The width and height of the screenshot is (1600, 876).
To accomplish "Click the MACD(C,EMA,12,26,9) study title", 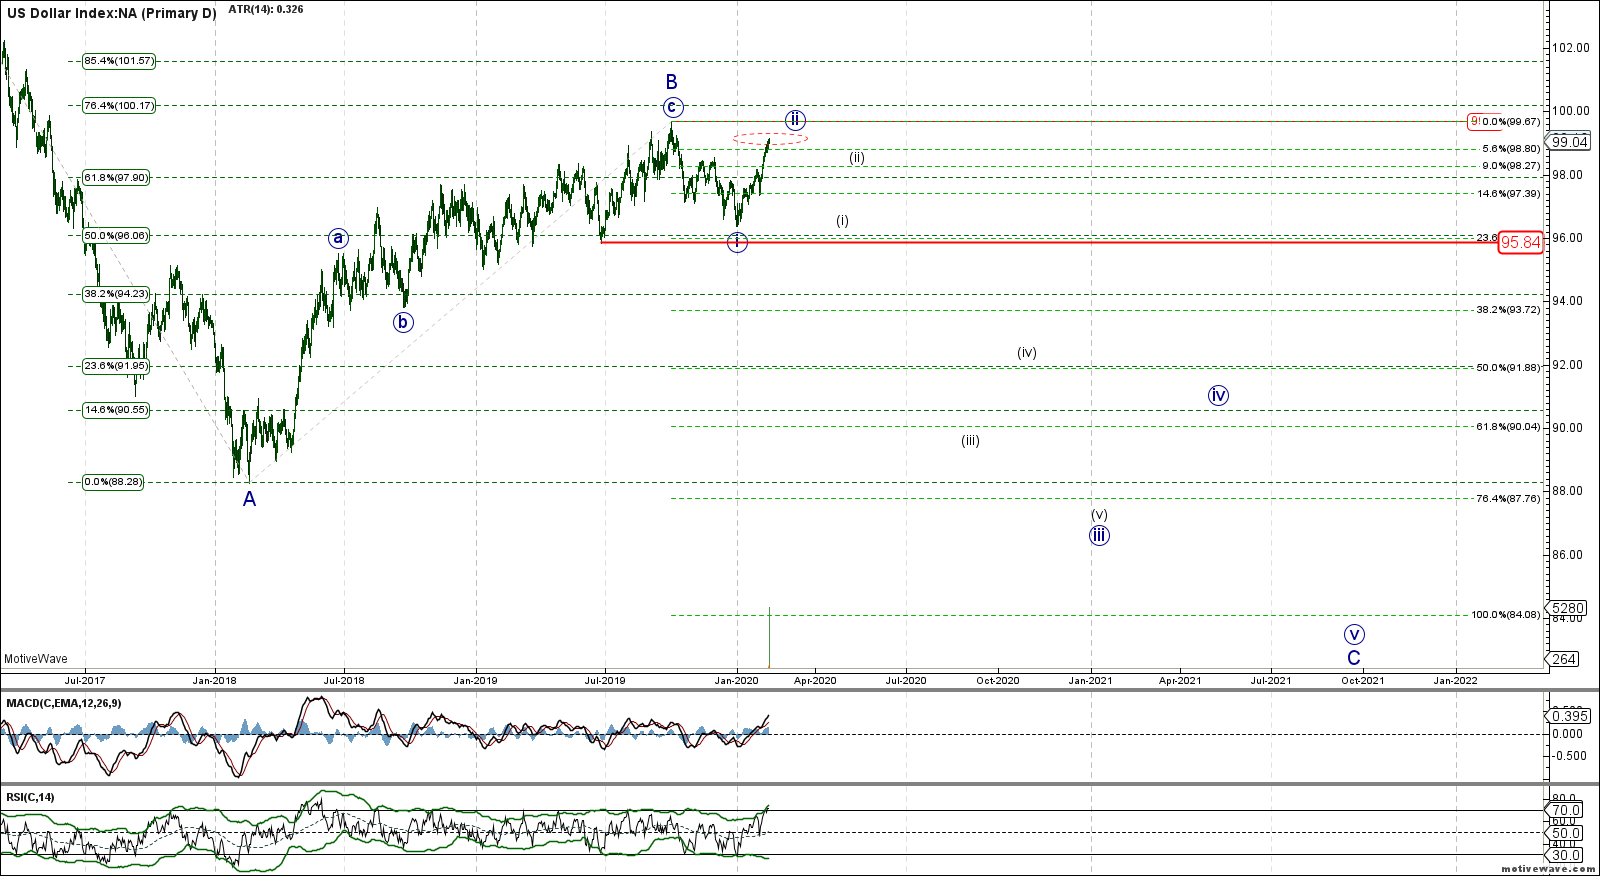I will point(64,703).
